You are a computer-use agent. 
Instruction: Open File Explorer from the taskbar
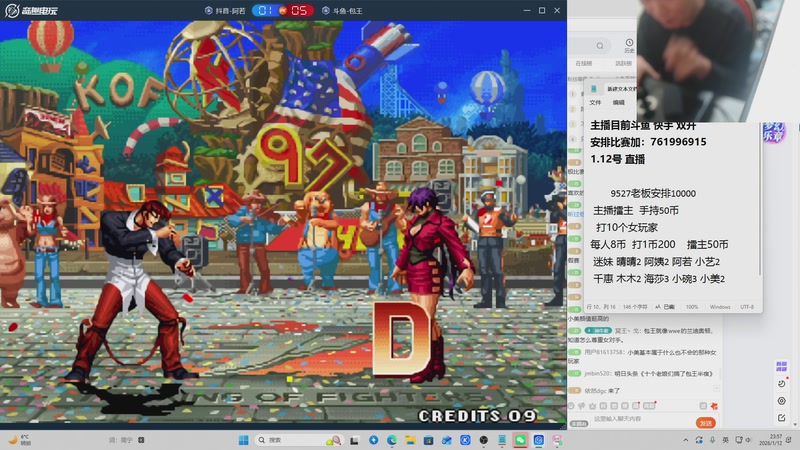[x=410, y=440]
